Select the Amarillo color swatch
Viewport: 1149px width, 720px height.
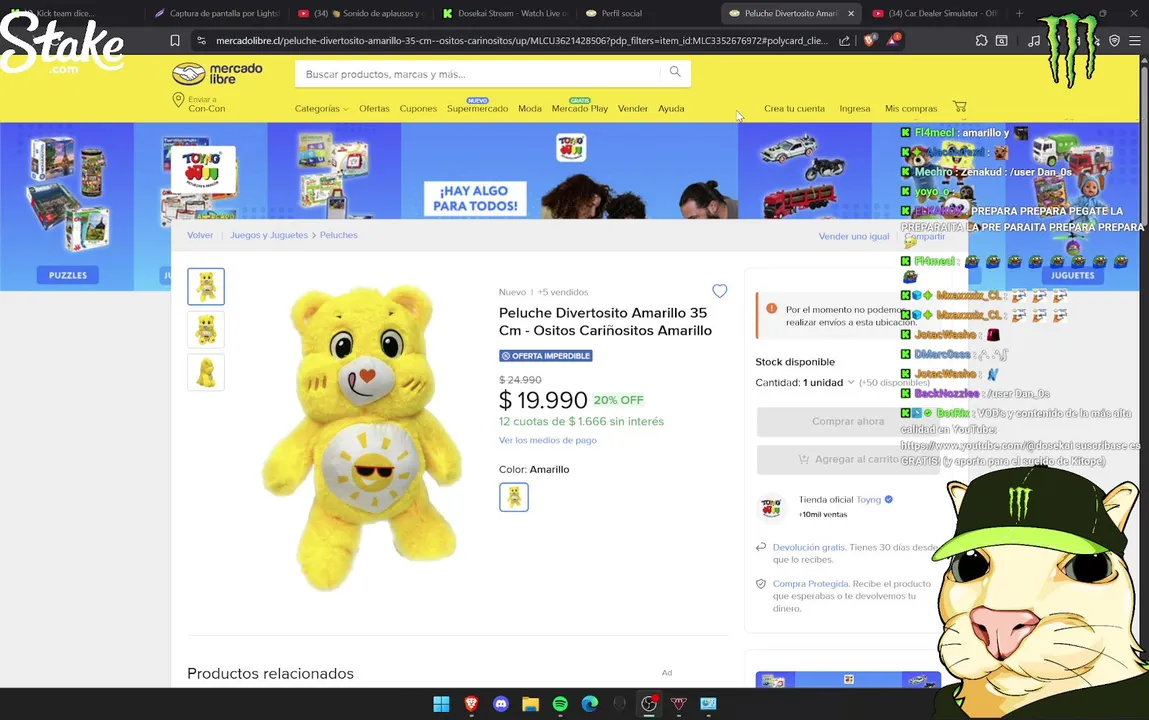pyautogui.click(x=514, y=497)
